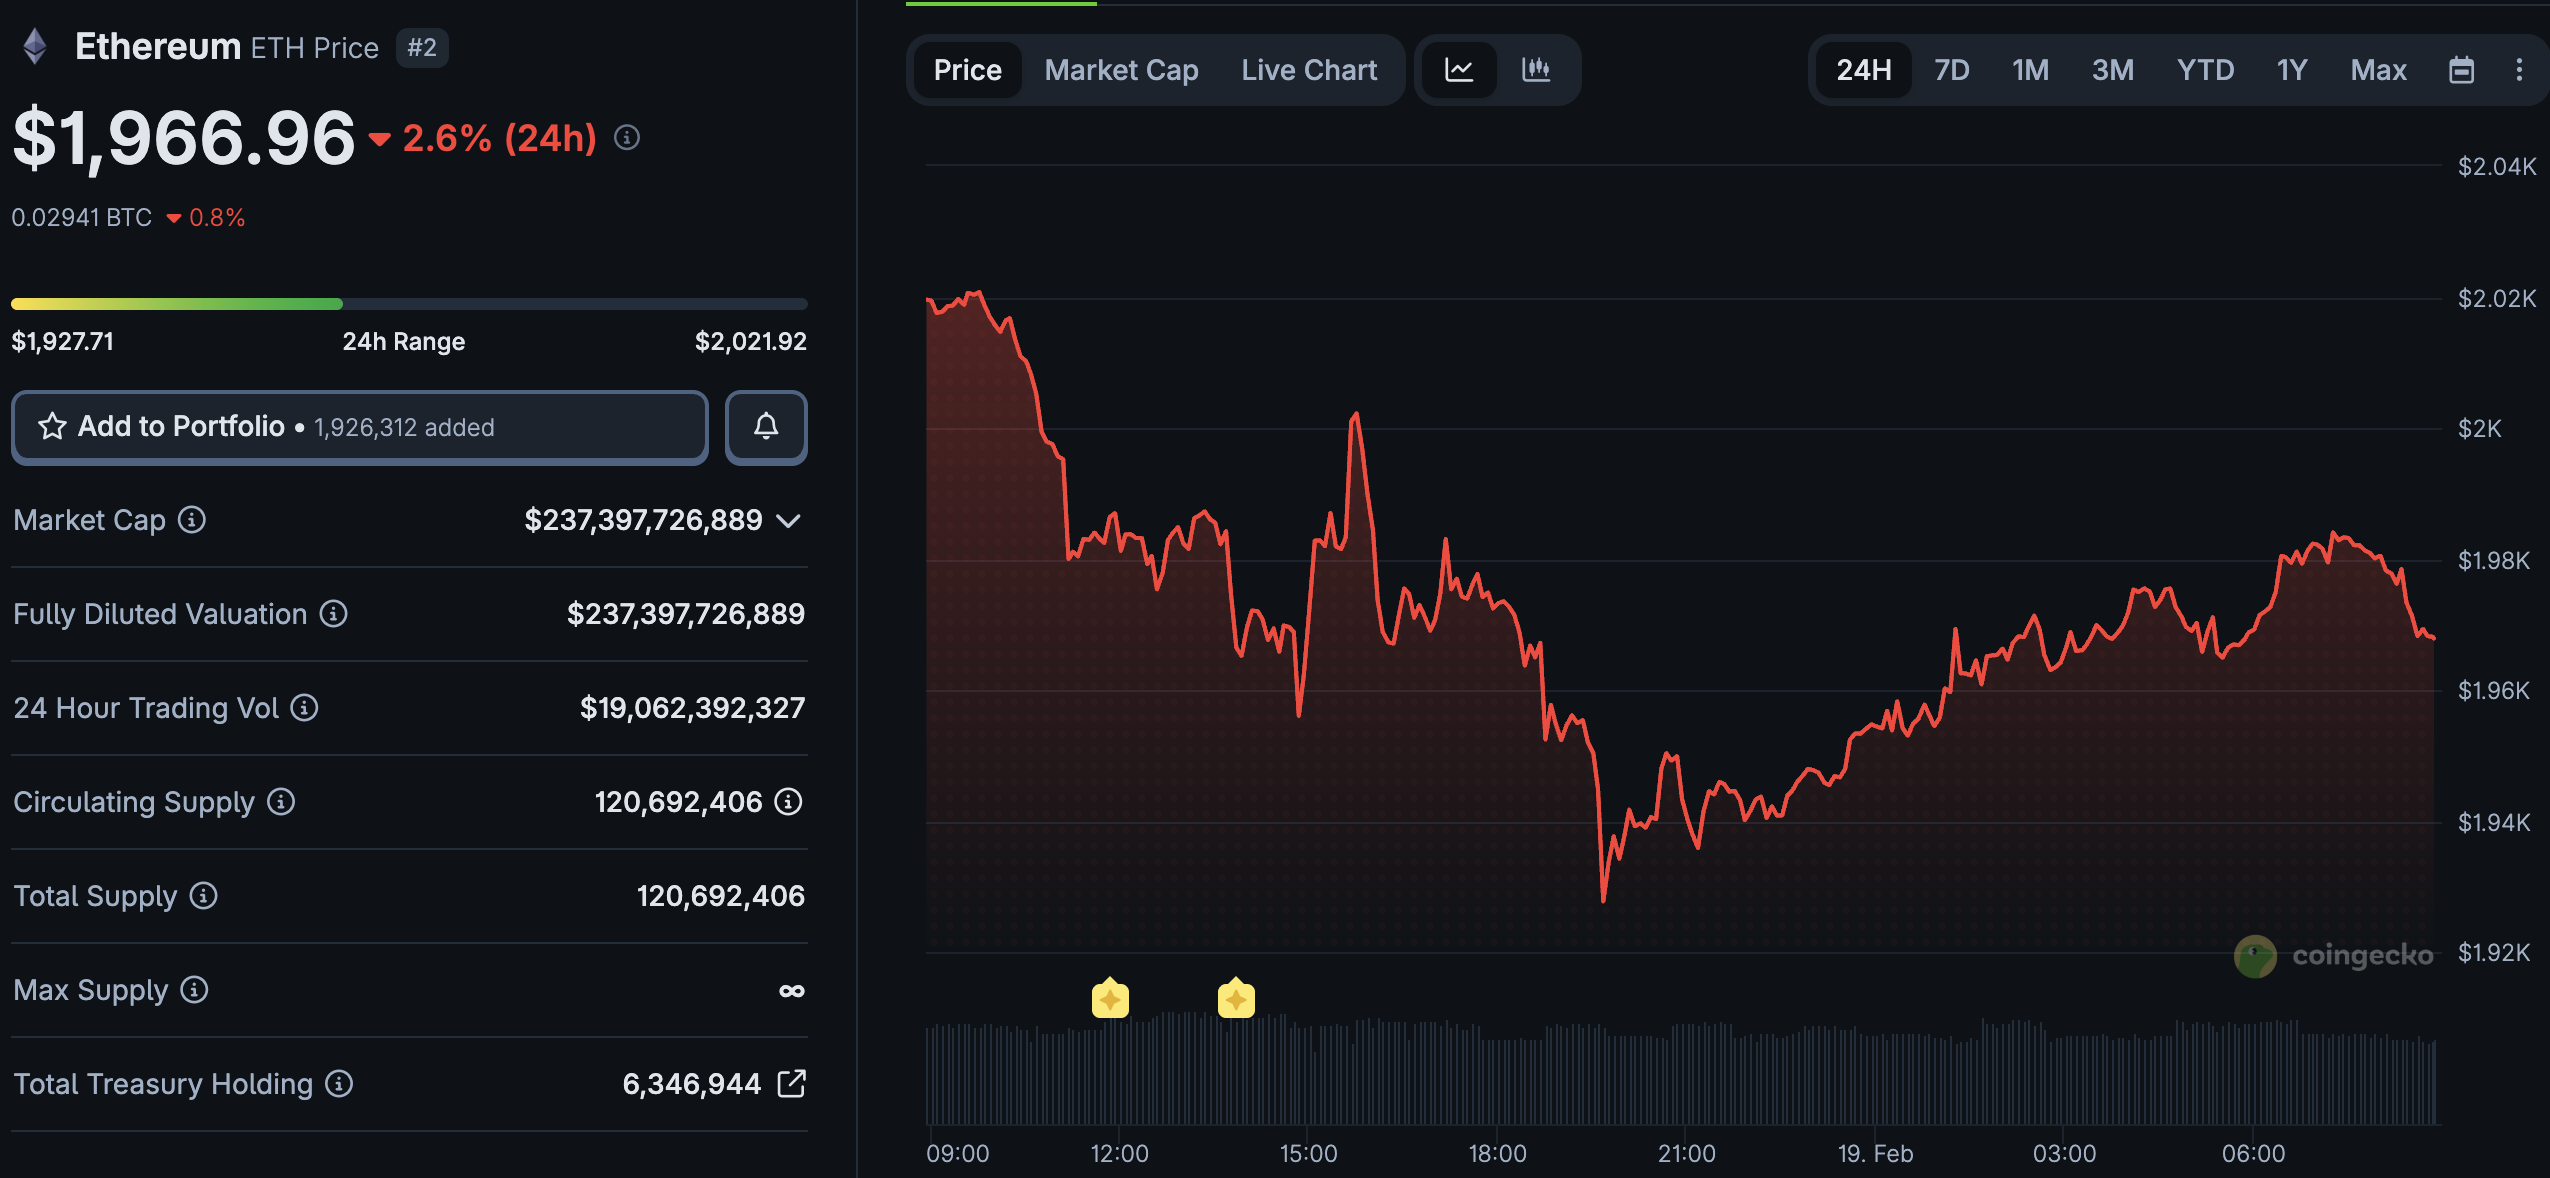Click the $19,062,392,327 trading volume value

pos(692,708)
